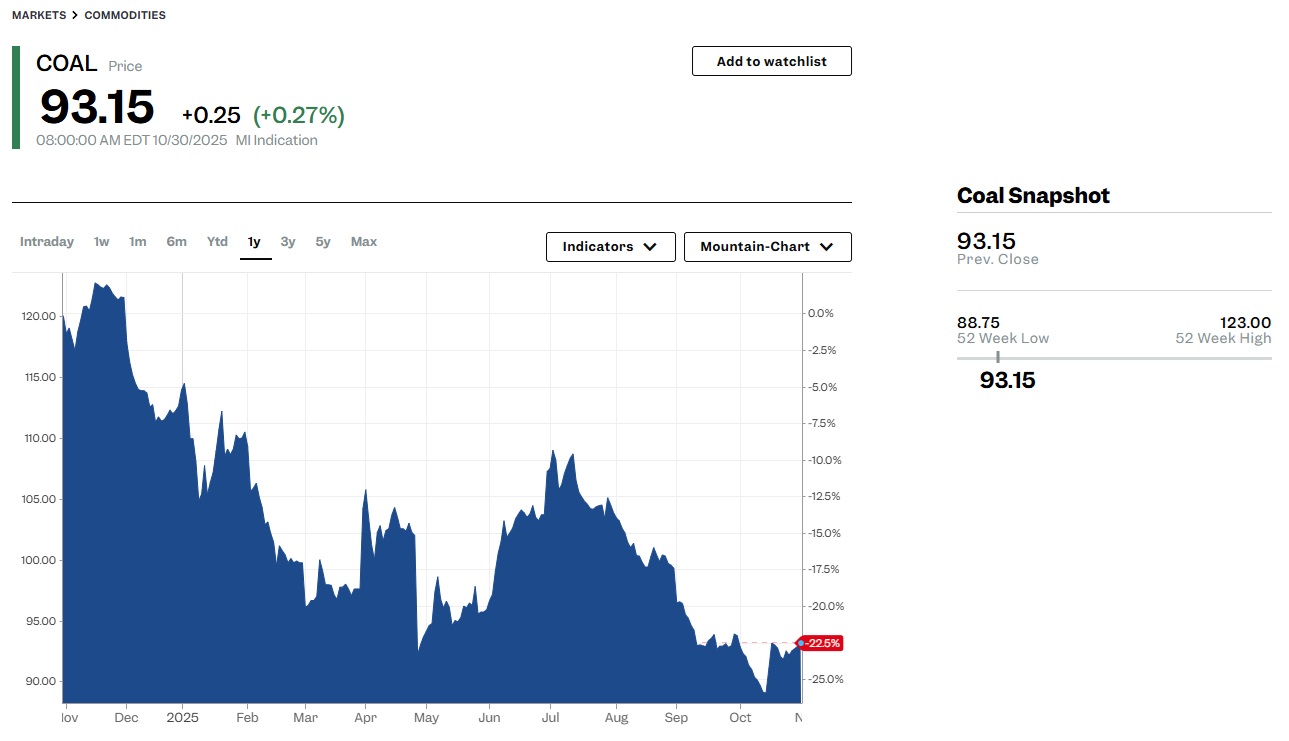Switch chart to 3y range
1289x741 pixels.
point(288,241)
